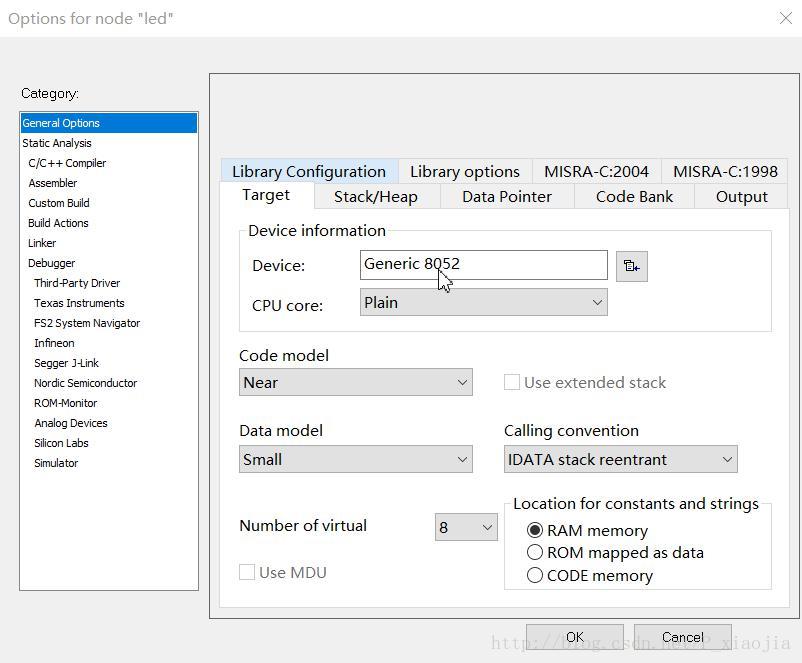Expand Number of virtual registers dropdown
The width and height of the screenshot is (802, 663).
[x=466, y=527]
